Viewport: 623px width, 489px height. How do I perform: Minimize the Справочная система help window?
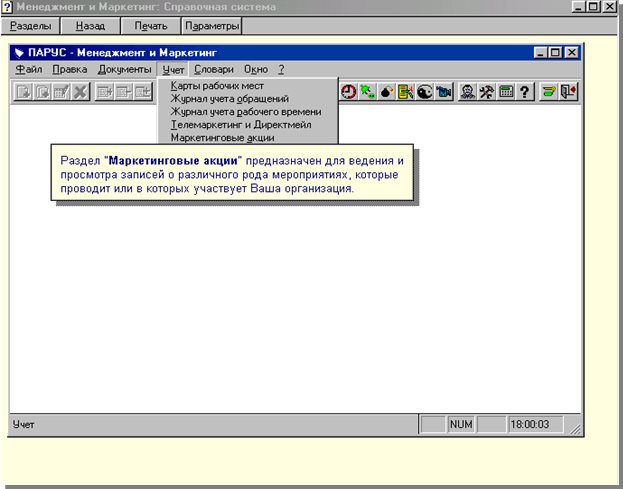[x=579, y=6]
